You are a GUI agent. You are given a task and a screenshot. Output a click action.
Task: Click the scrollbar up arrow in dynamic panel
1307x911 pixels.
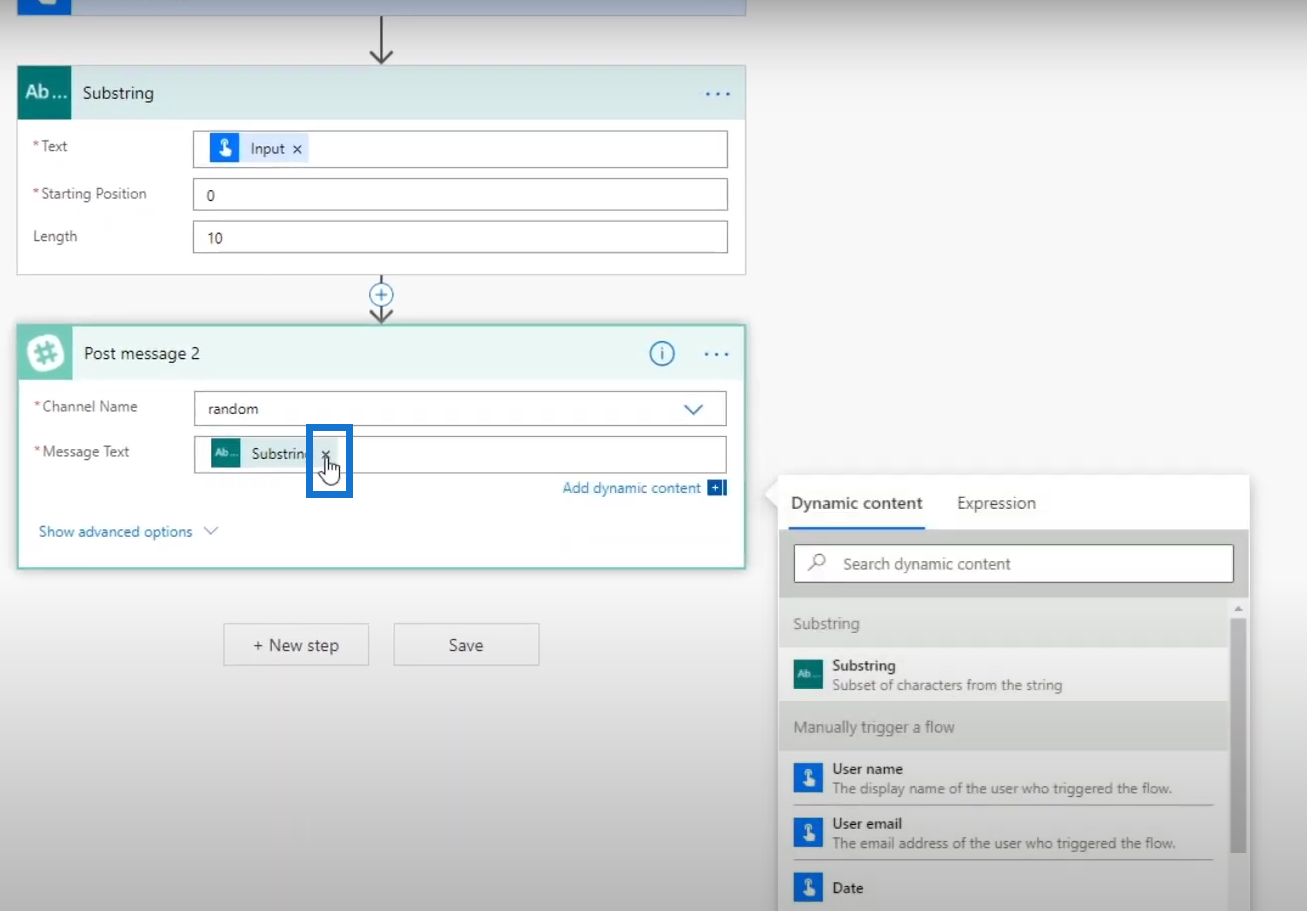[1238, 608]
